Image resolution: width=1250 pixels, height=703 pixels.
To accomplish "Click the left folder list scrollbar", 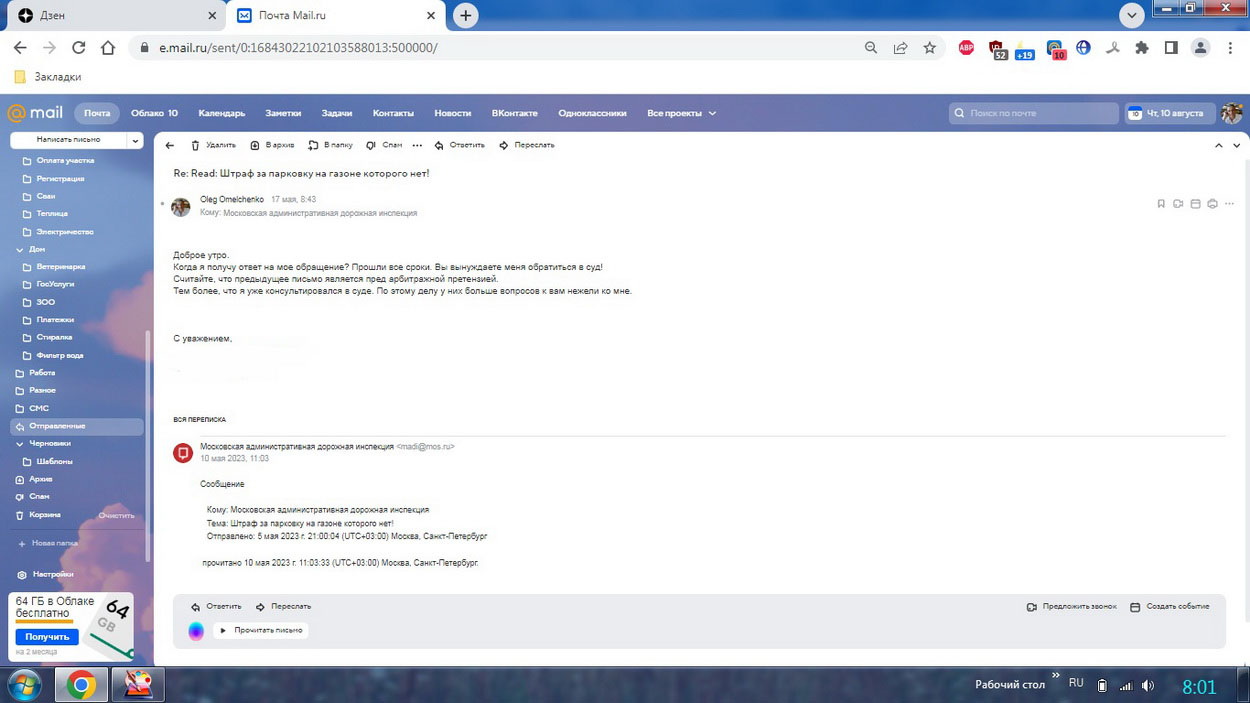I will tap(148, 440).
